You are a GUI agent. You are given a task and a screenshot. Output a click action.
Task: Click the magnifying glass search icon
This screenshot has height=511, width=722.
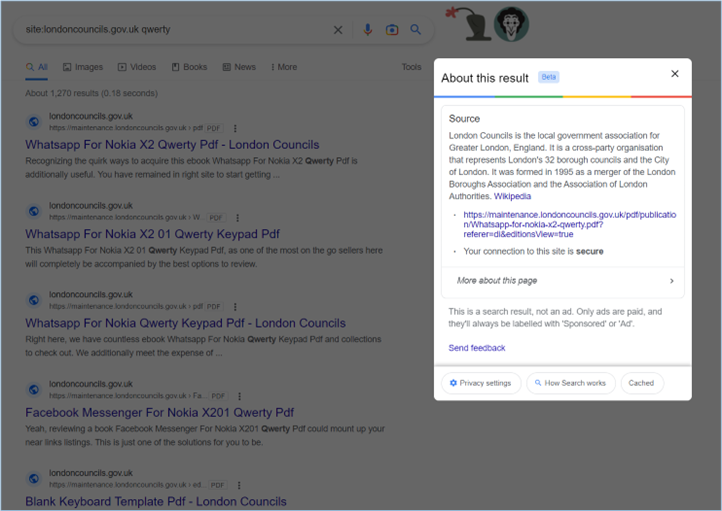[x=416, y=30]
